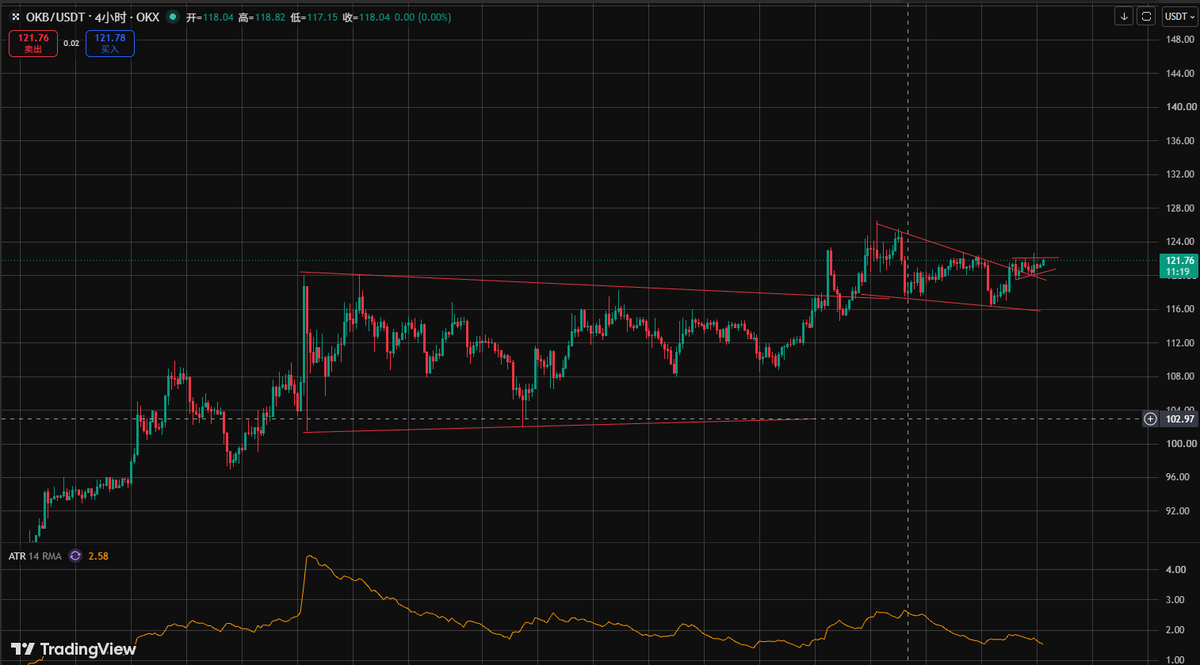Click the red 121.76 sell button
This screenshot has height=665, width=1200.
click(x=33, y=43)
